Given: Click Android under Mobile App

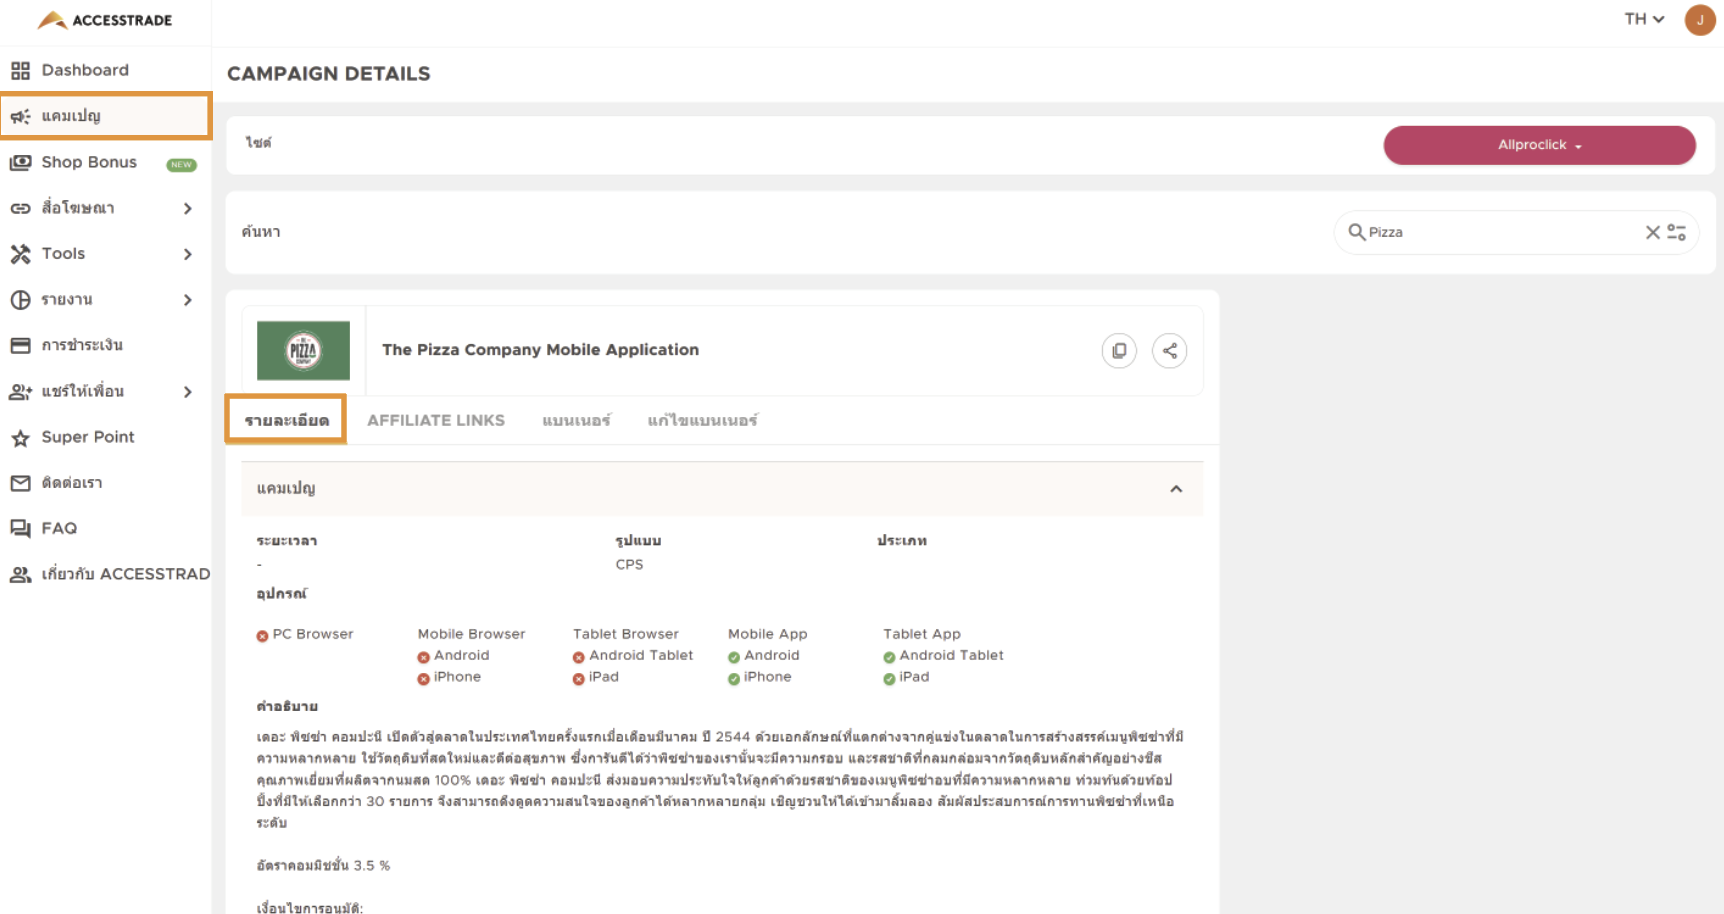Looking at the screenshot, I should pos(764,656).
